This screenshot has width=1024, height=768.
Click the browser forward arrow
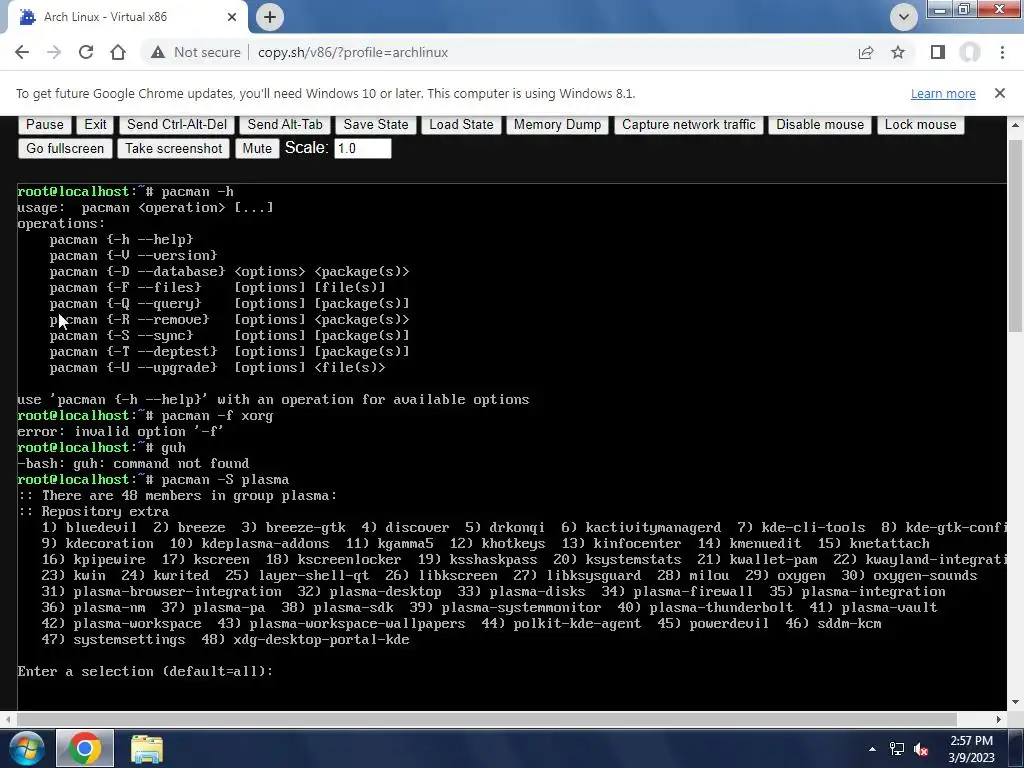coord(54,52)
